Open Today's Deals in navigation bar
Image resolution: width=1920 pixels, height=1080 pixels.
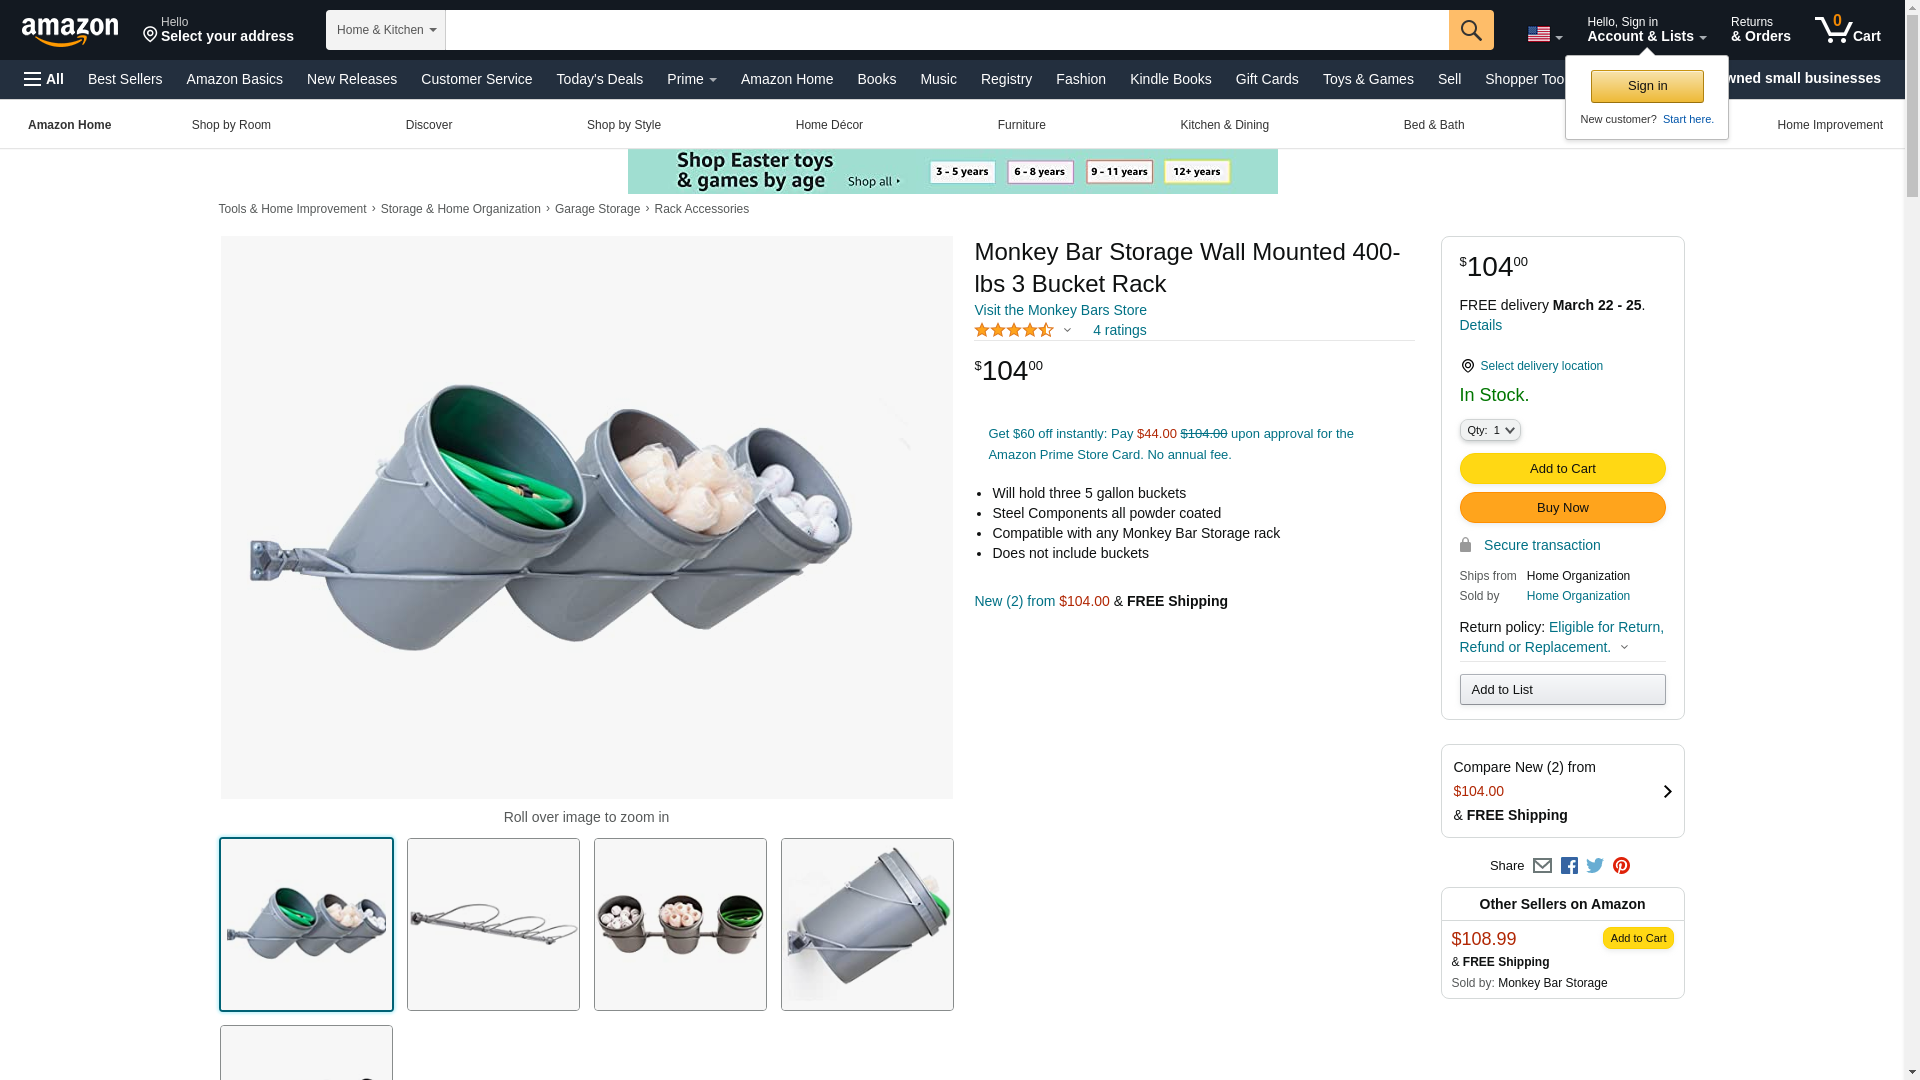(599, 79)
